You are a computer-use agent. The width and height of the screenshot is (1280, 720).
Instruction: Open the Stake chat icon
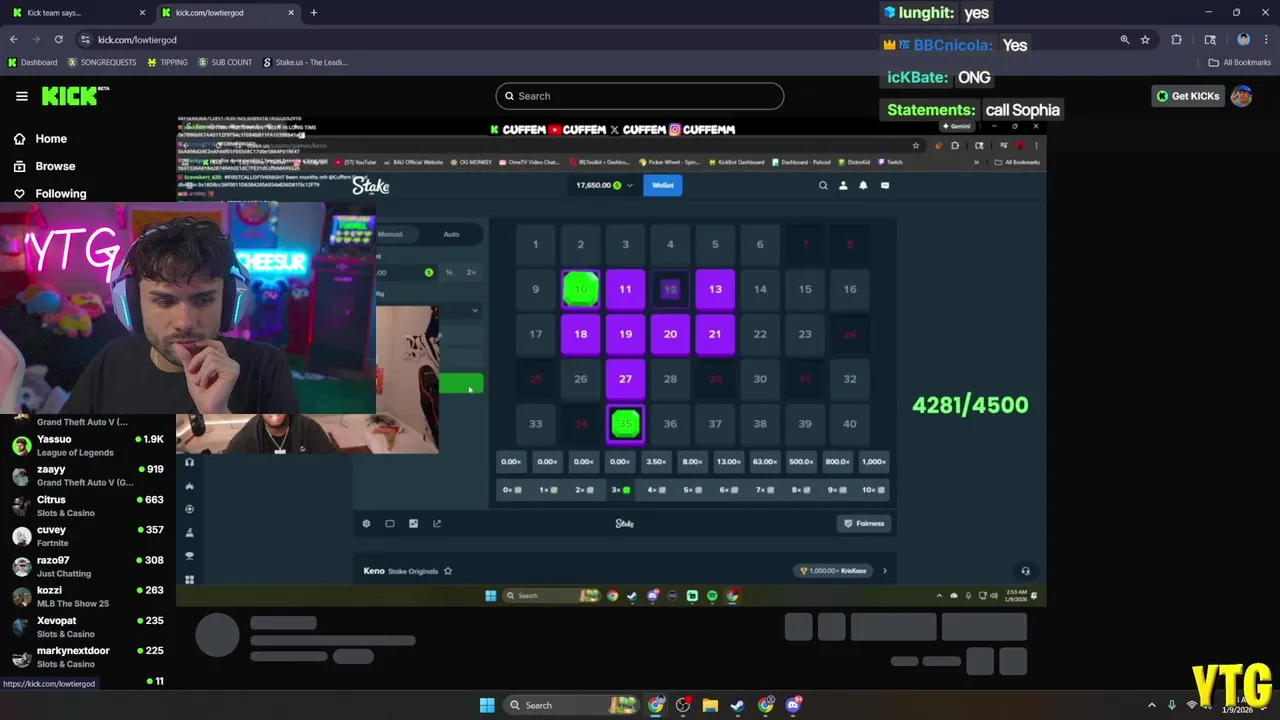(x=884, y=185)
